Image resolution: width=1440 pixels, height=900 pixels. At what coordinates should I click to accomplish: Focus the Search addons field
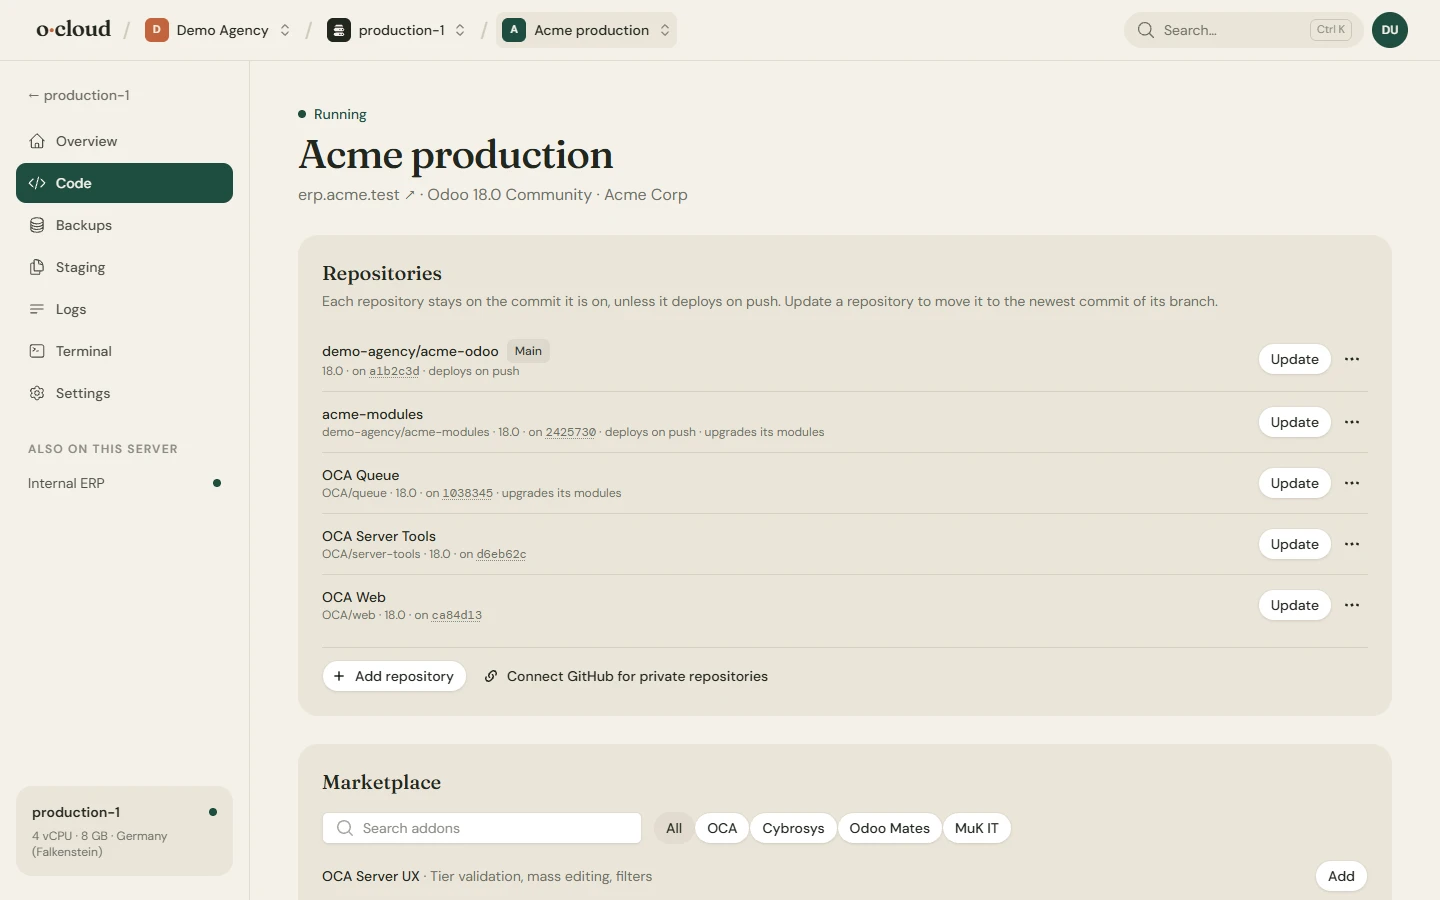point(482,828)
